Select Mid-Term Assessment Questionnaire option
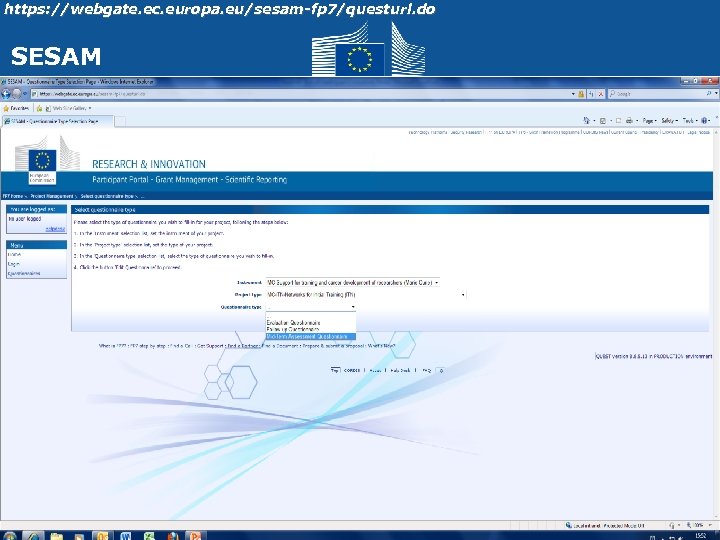This screenshot has height=540, width=720. pyautogui.click(x=310, y=337)
